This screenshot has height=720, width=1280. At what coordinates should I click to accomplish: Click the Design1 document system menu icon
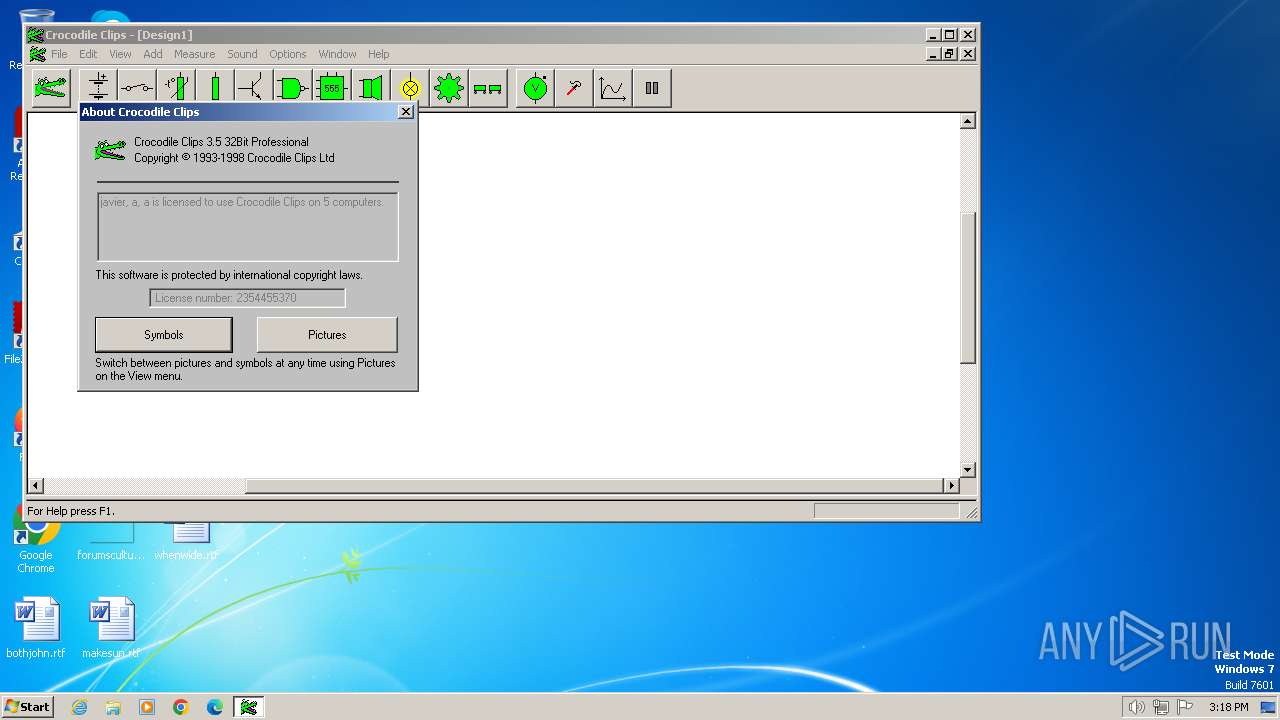point(37,54)
